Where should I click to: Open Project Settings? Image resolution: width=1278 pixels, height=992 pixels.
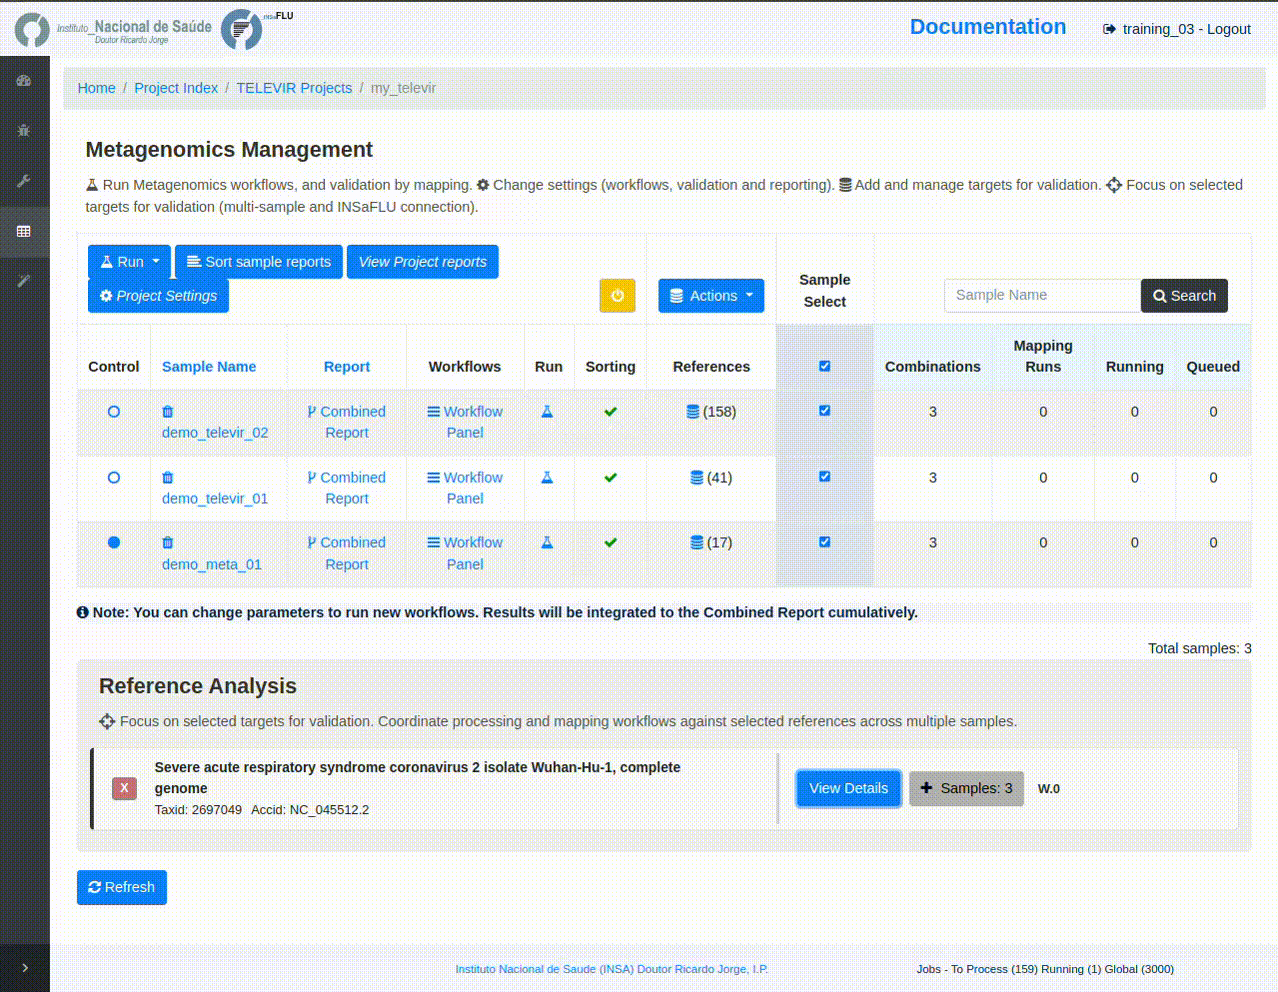158,296
